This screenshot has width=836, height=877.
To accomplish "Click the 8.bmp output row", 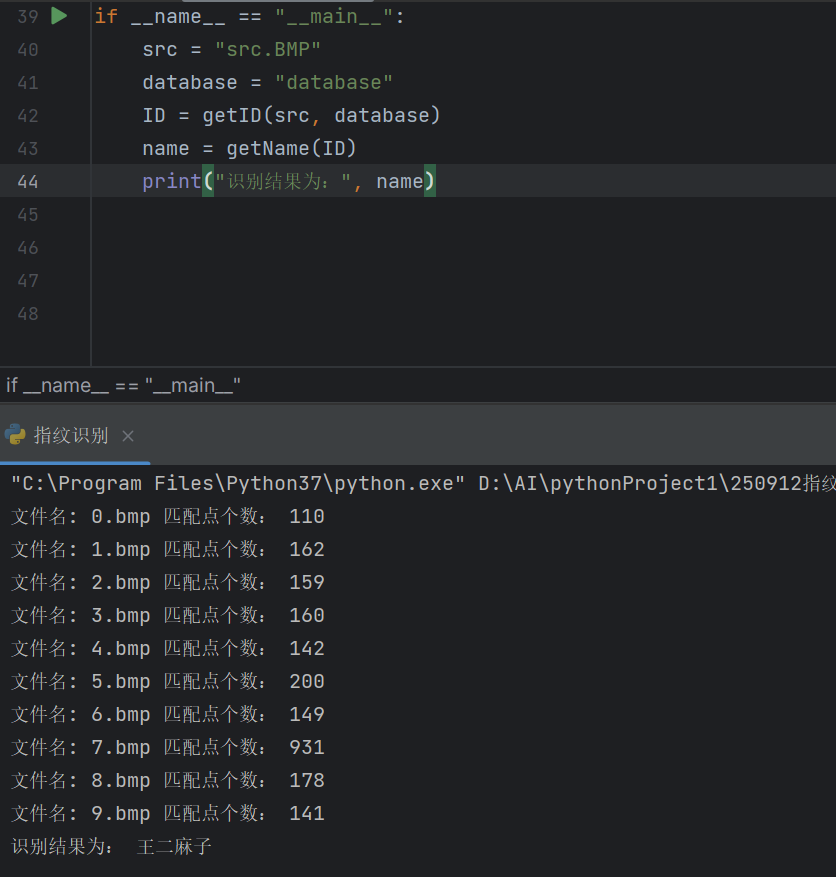I will (168, 780).
